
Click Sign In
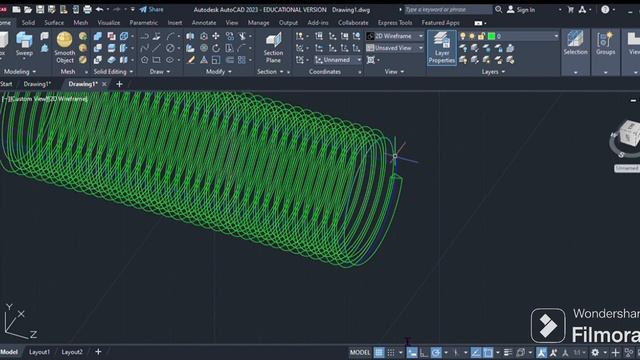[x=521, y=9]
